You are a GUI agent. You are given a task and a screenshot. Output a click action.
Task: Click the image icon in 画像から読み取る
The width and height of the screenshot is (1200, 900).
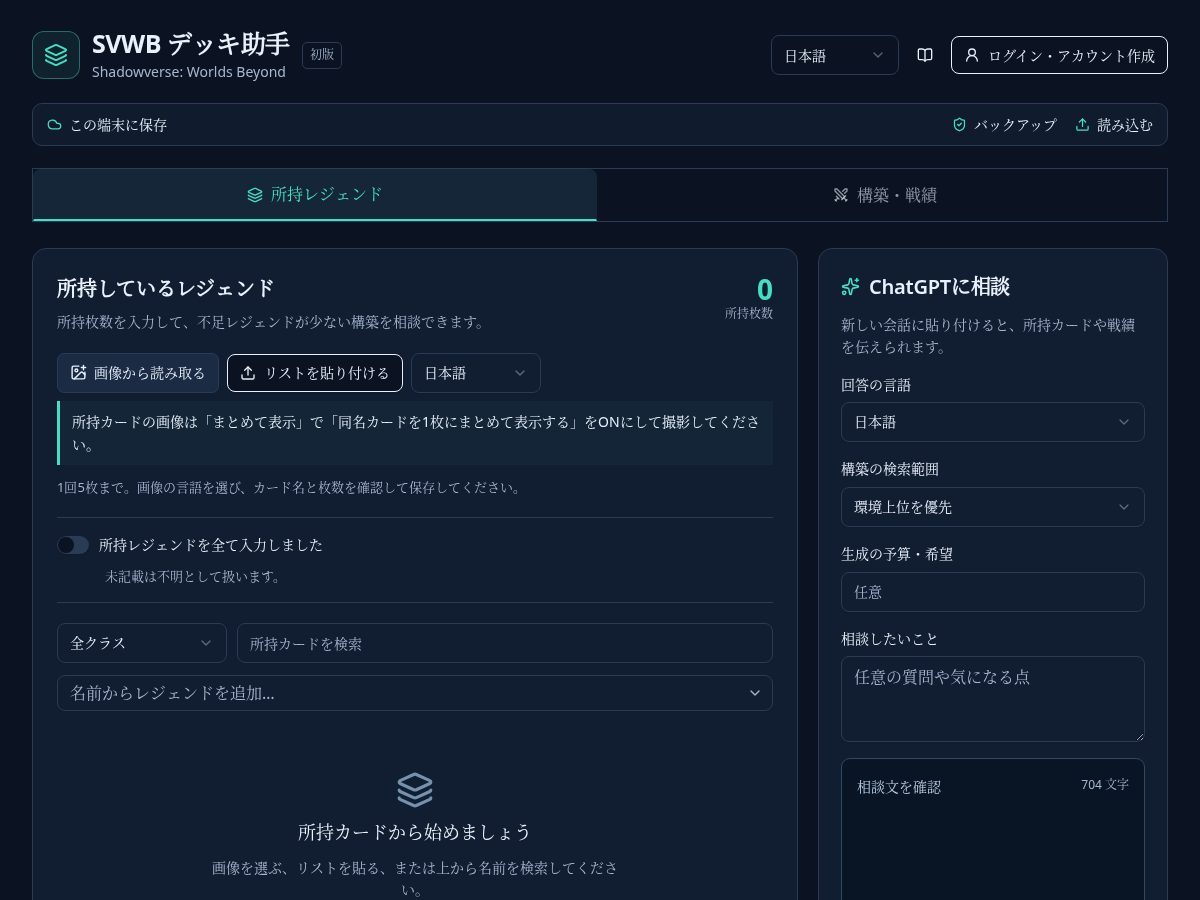(79, 373)
